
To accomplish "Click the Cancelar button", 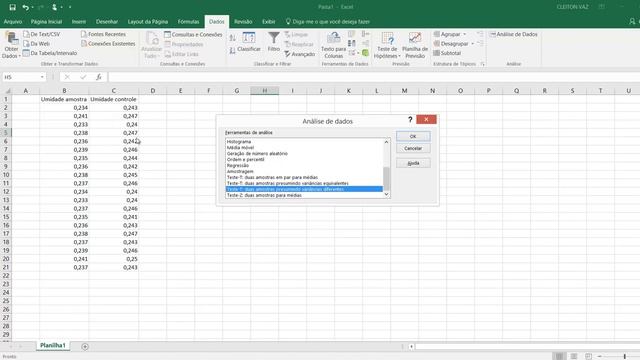I will click(x=413, y=149).
